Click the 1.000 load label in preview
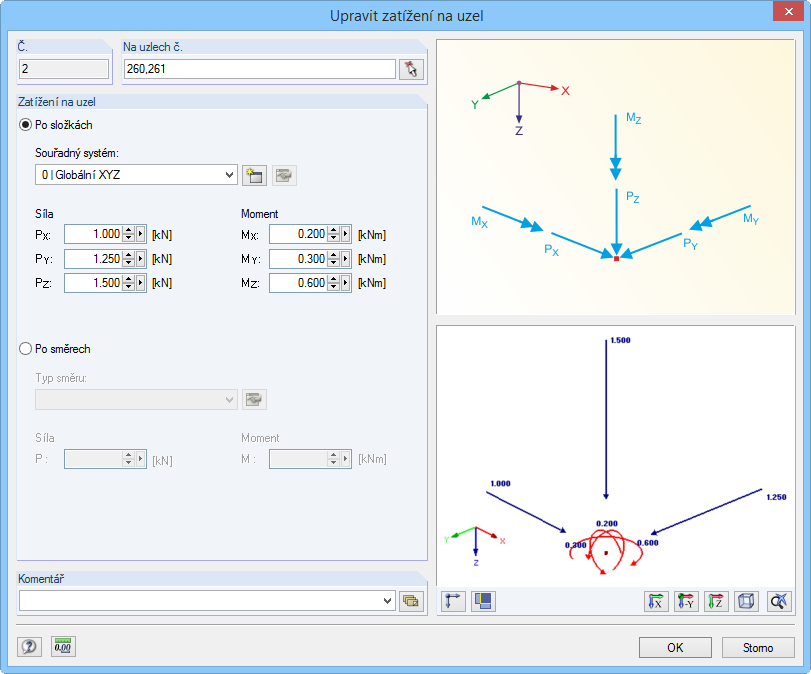Screen dimensions: 811x674 click(500, 484)
